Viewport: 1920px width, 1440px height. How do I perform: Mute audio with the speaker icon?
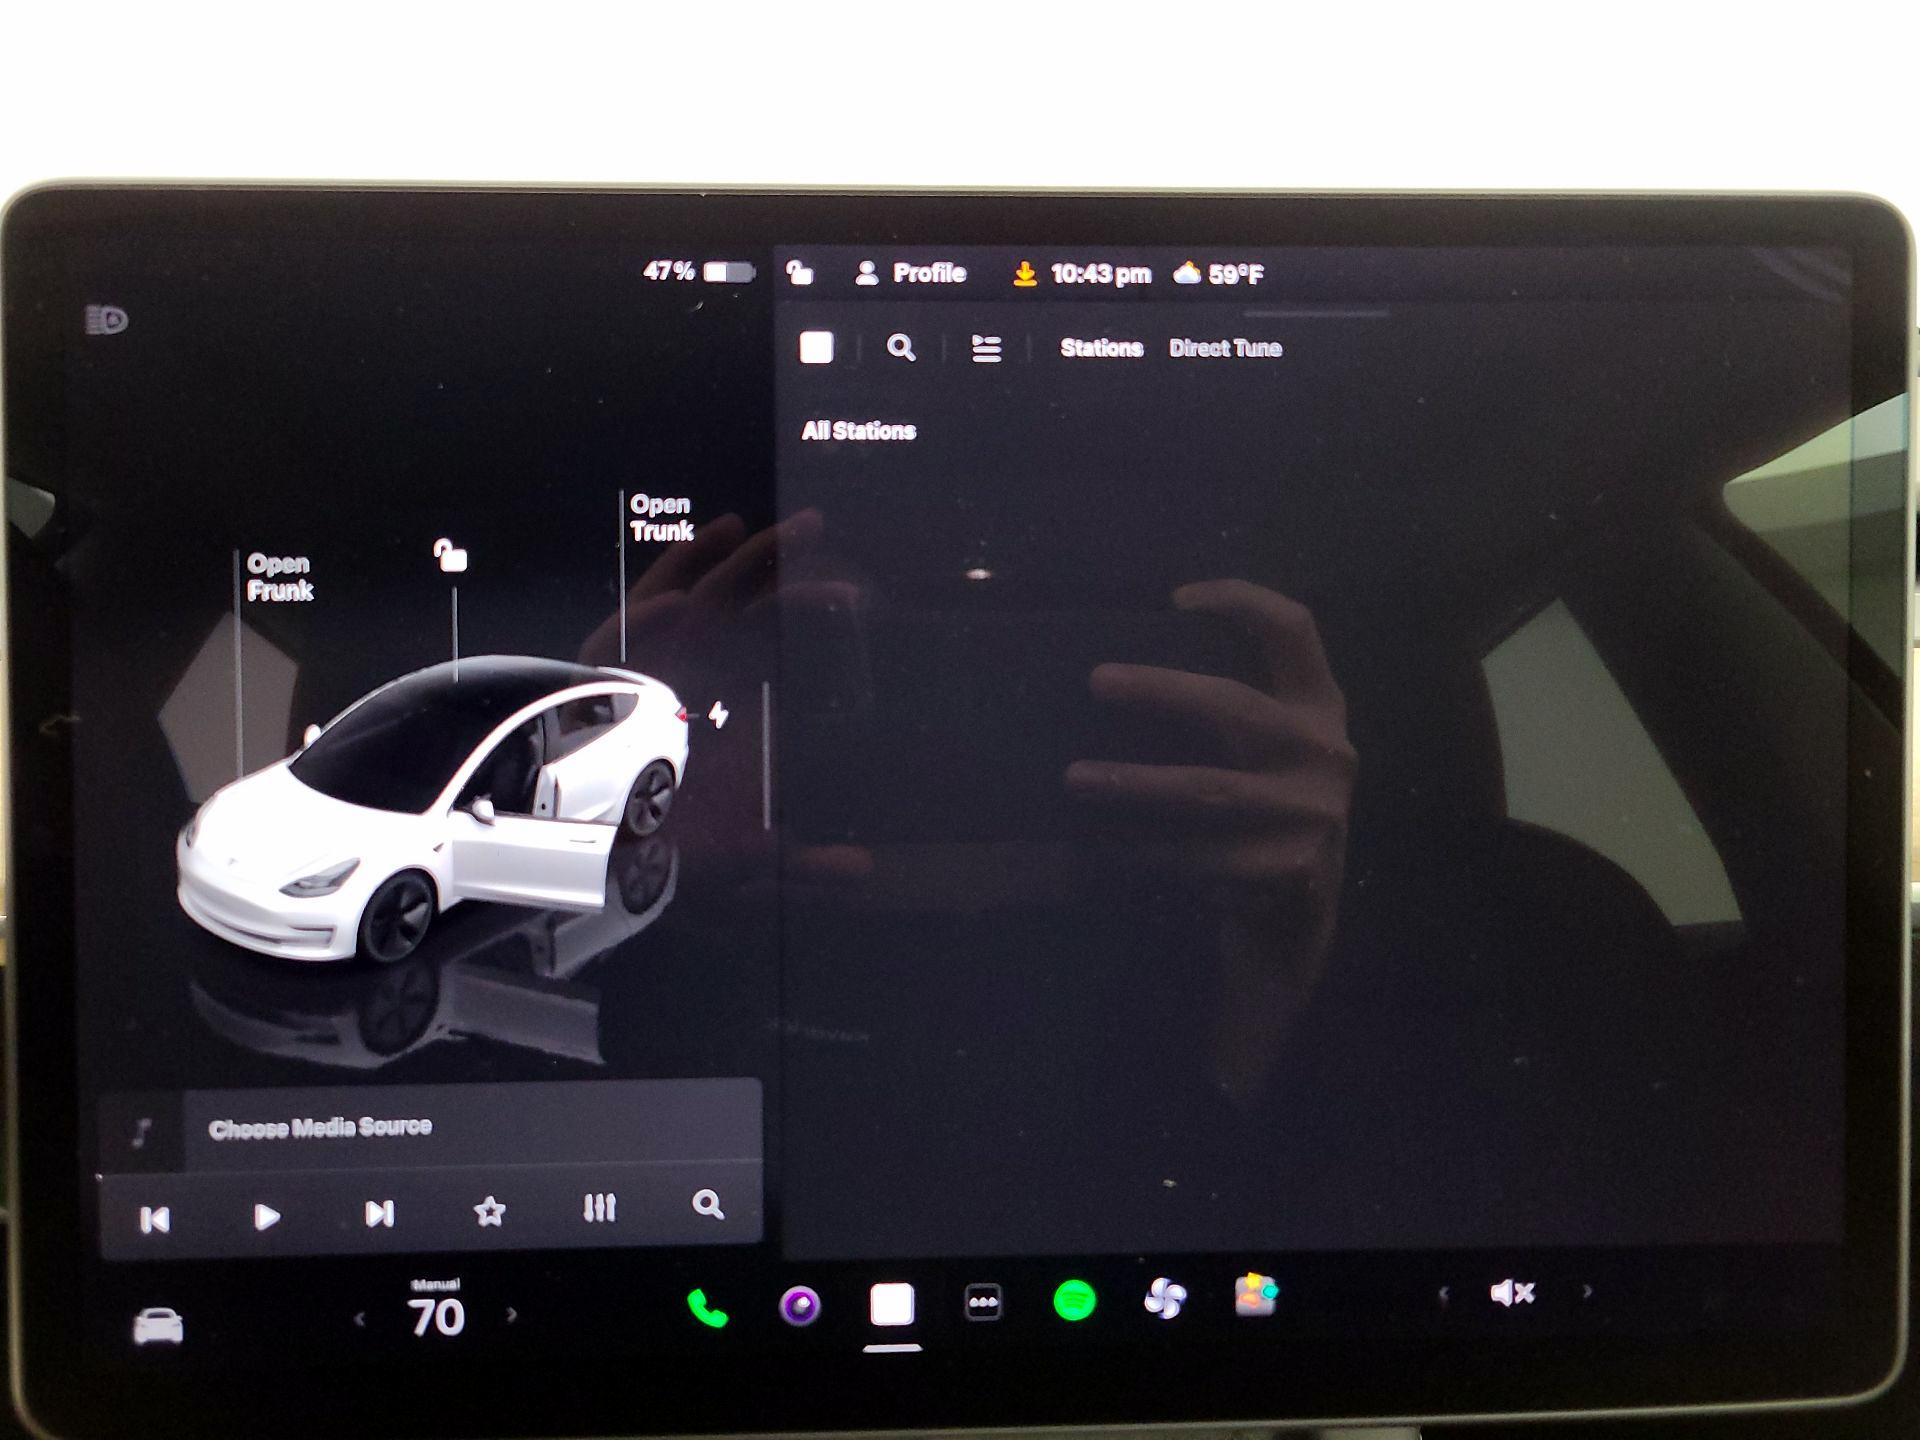point(1512,1292)
